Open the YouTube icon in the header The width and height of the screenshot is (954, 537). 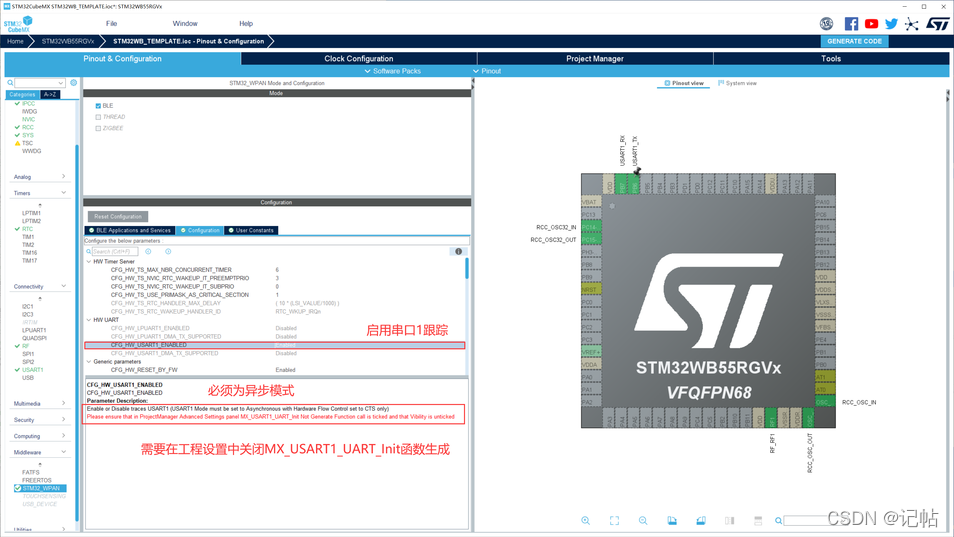coord(871,24)
